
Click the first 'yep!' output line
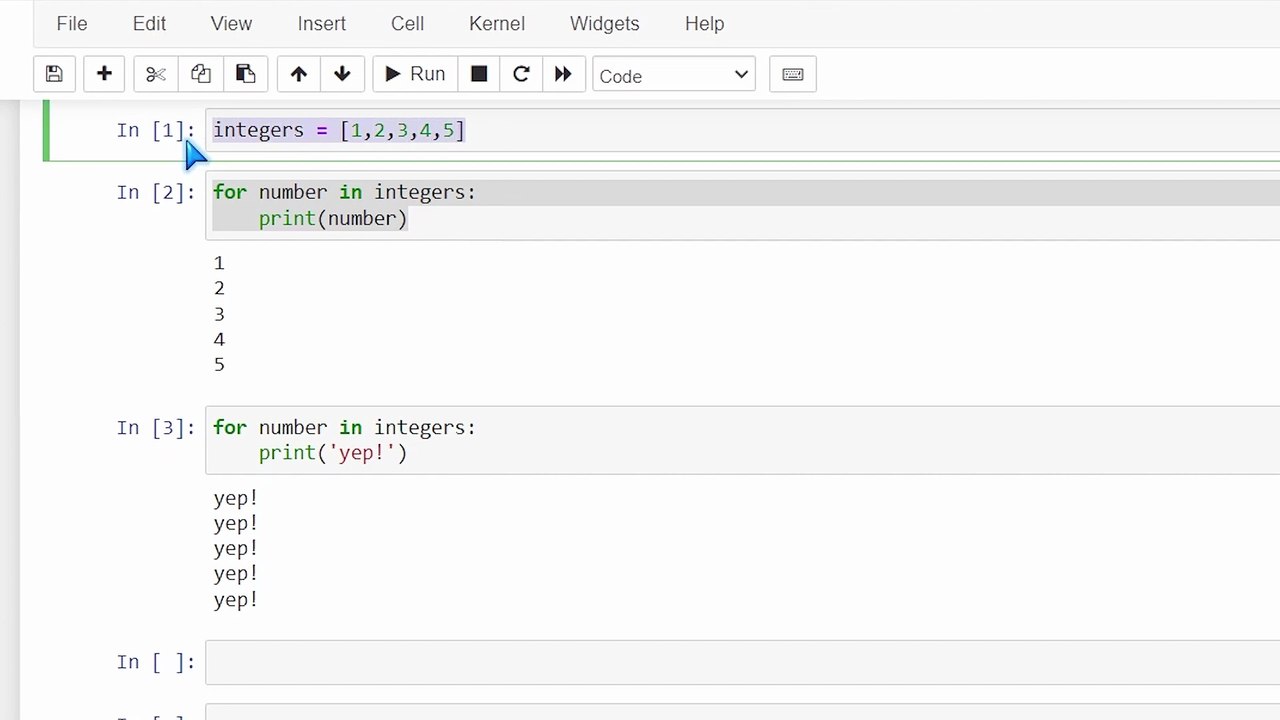pyautogui.click(x=236, y=498)
